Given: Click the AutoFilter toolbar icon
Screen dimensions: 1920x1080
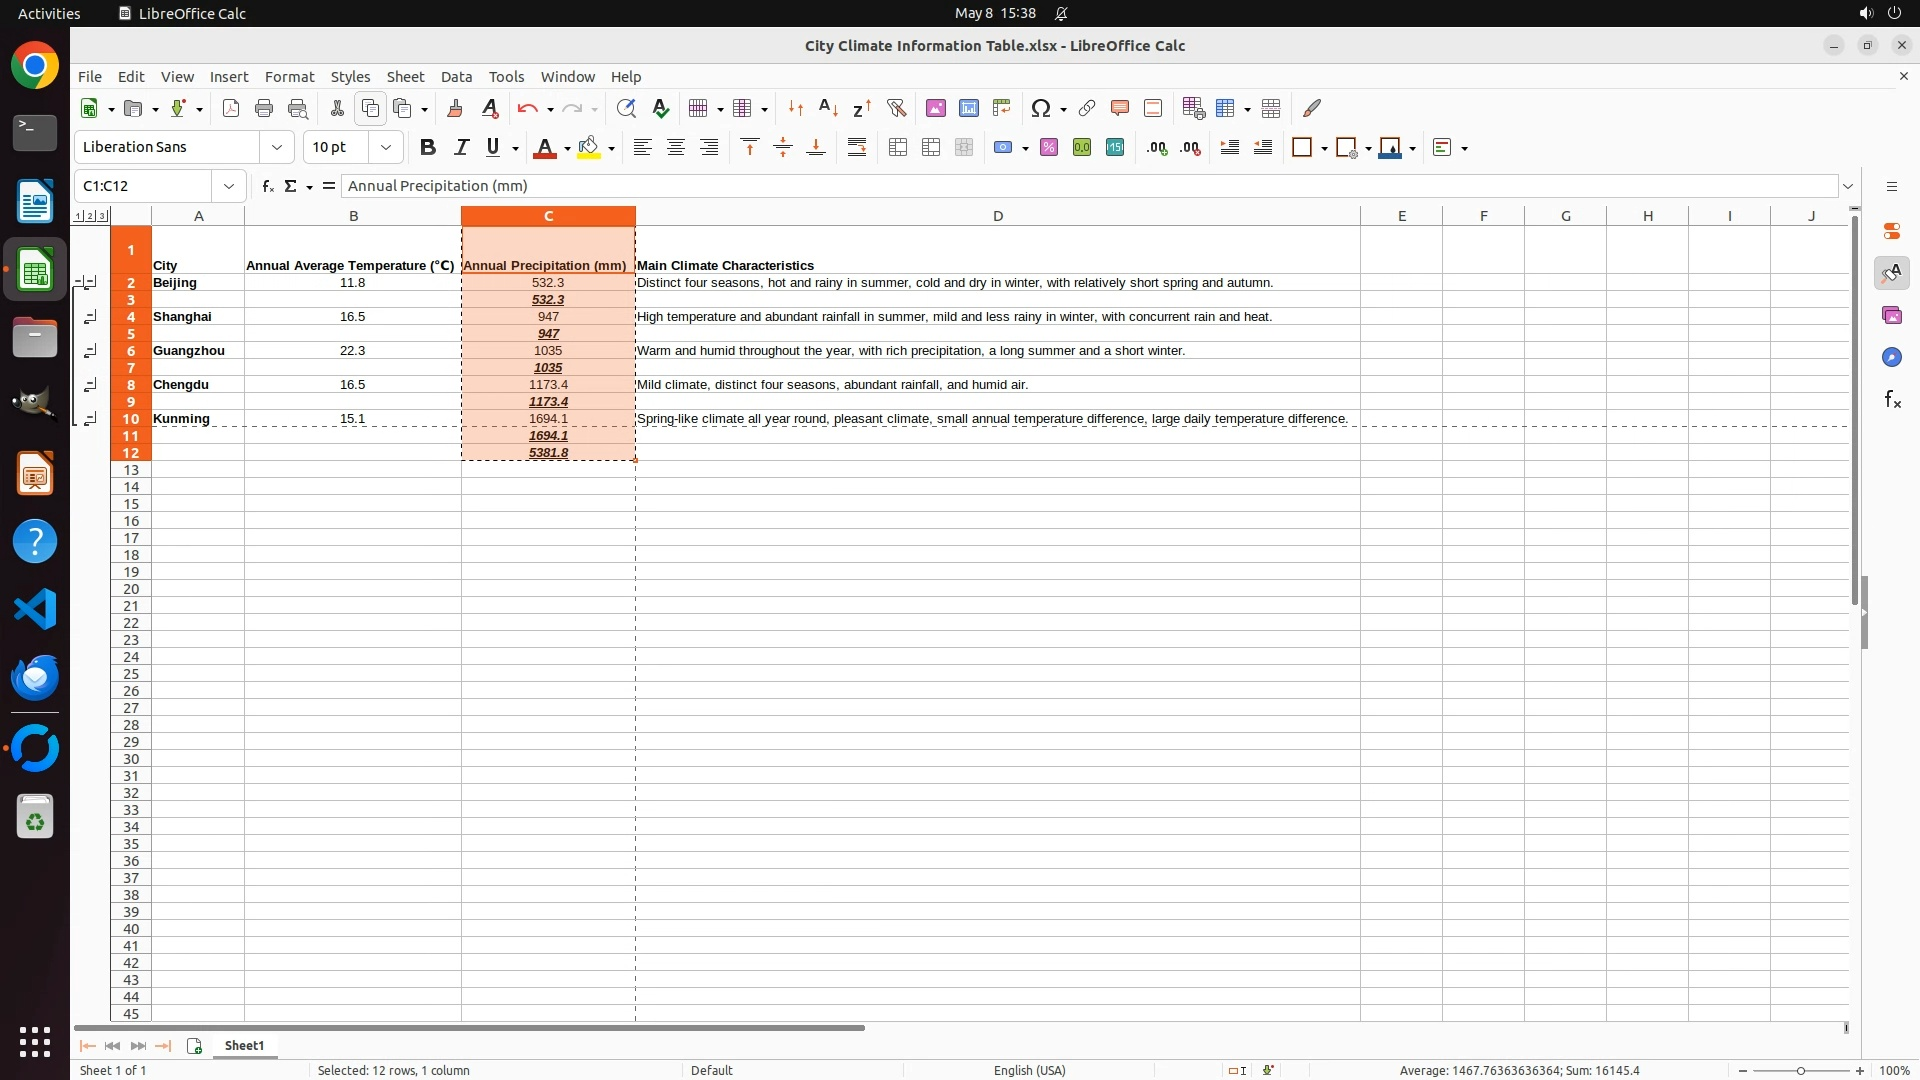Looking at the screenshot, I should click(x=896, y=108).
